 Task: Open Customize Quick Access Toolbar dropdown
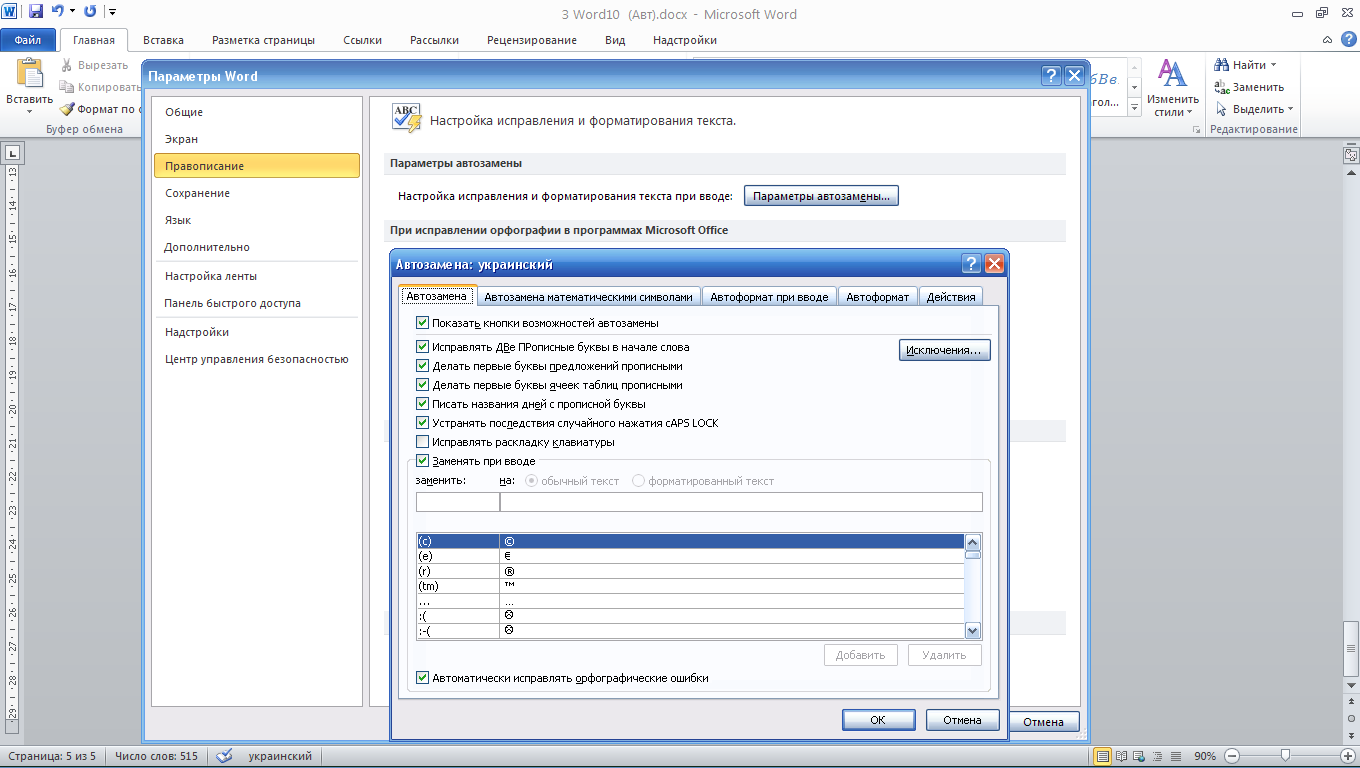click(x=111, y=12)
